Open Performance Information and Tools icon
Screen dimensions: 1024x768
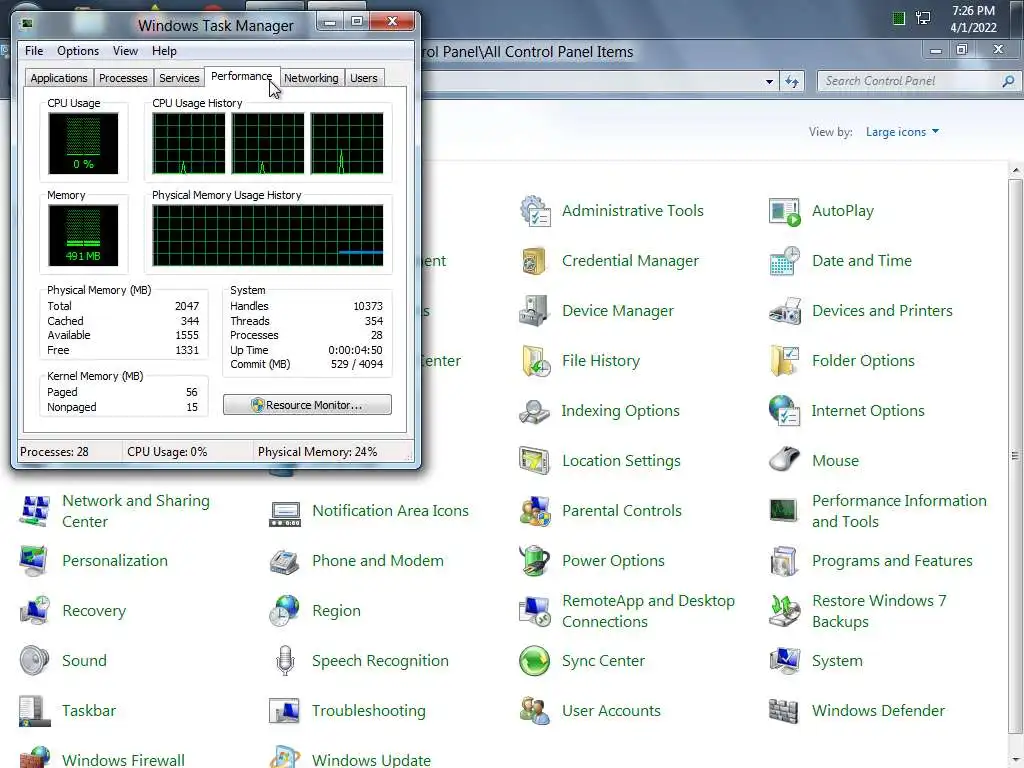click(784, 511)
